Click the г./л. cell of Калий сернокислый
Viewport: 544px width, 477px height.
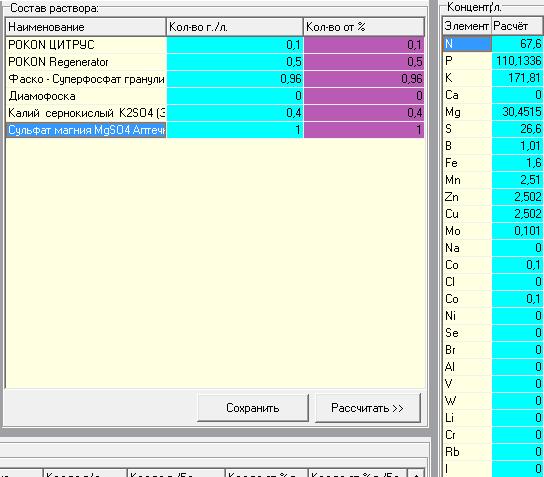click(235, 113)
